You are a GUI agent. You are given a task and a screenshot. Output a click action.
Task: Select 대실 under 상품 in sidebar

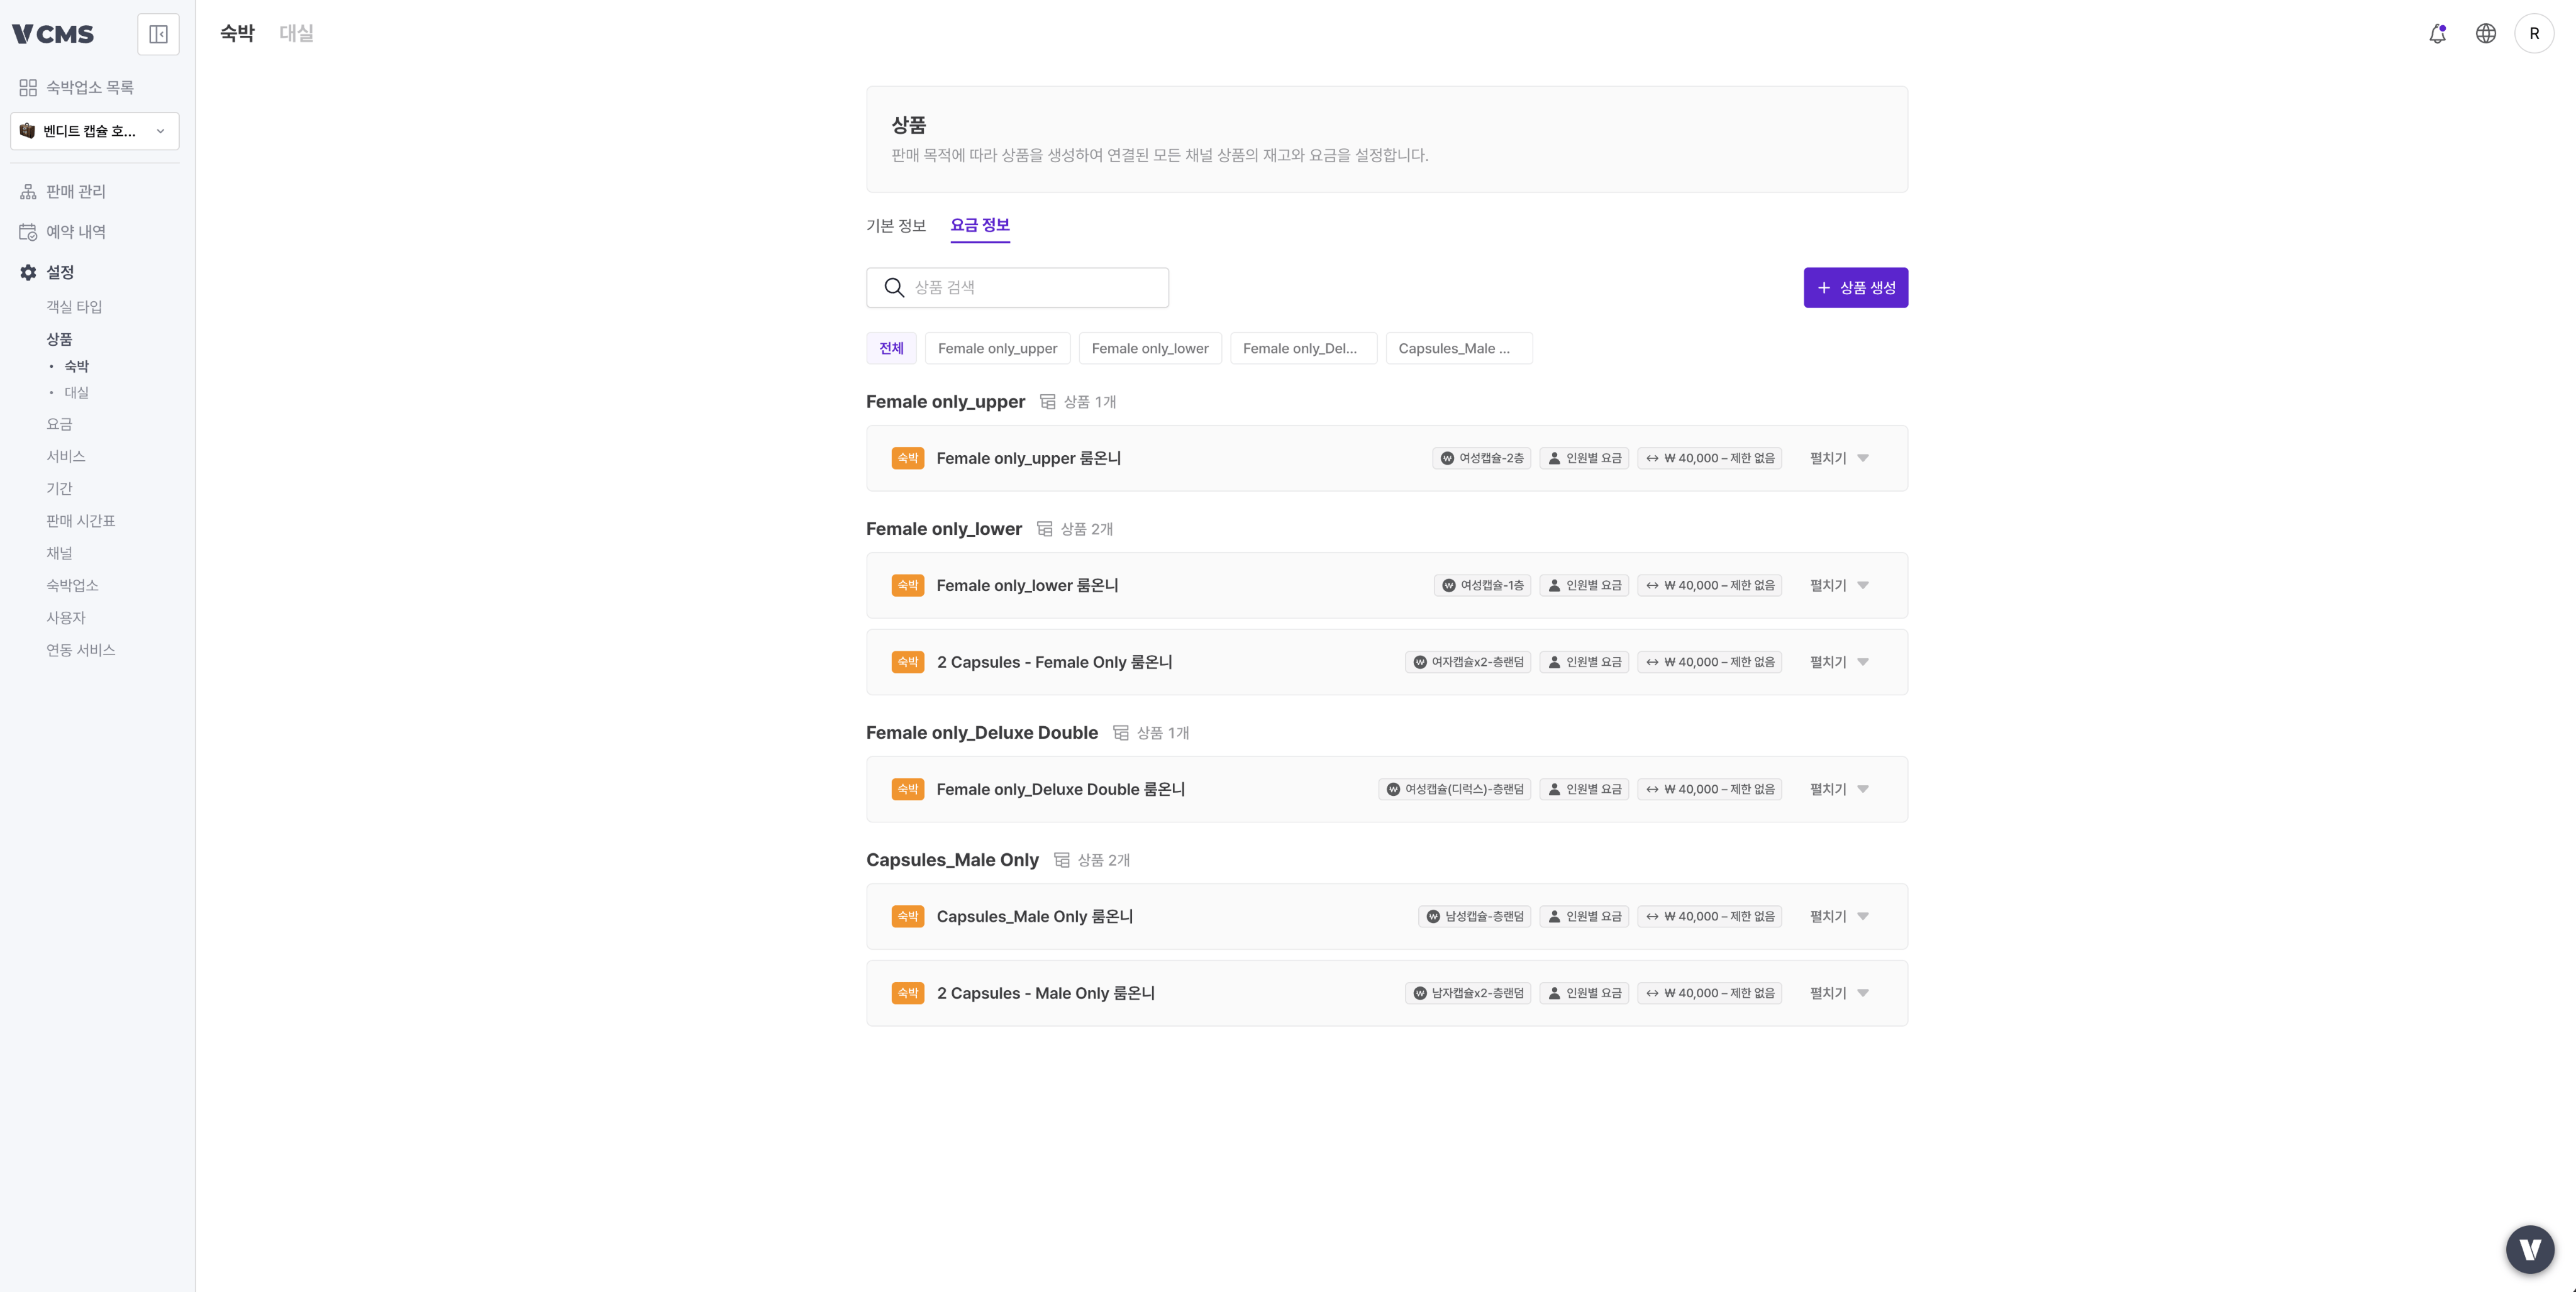click(x=77, y=392)
